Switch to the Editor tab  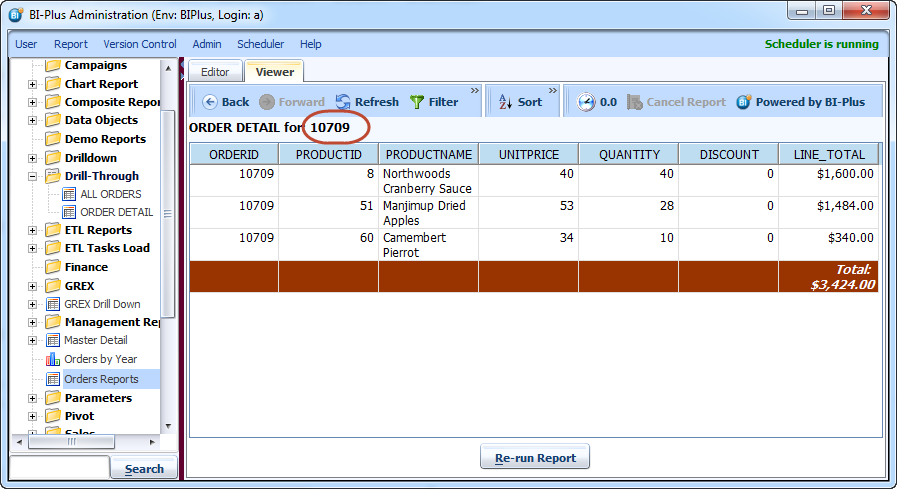point(215,72)
